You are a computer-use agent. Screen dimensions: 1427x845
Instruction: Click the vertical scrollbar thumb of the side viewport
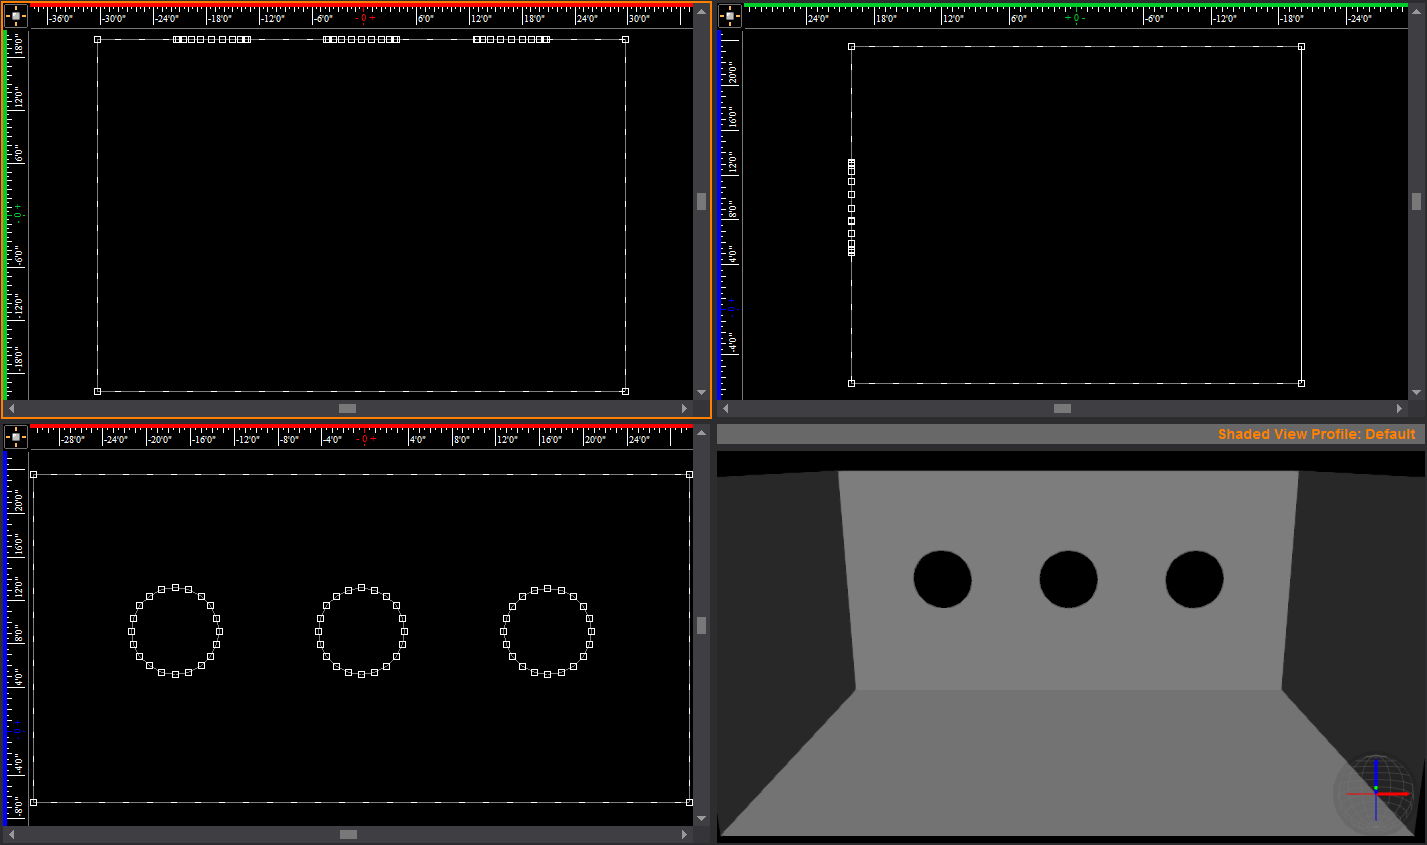(1415, 200)
